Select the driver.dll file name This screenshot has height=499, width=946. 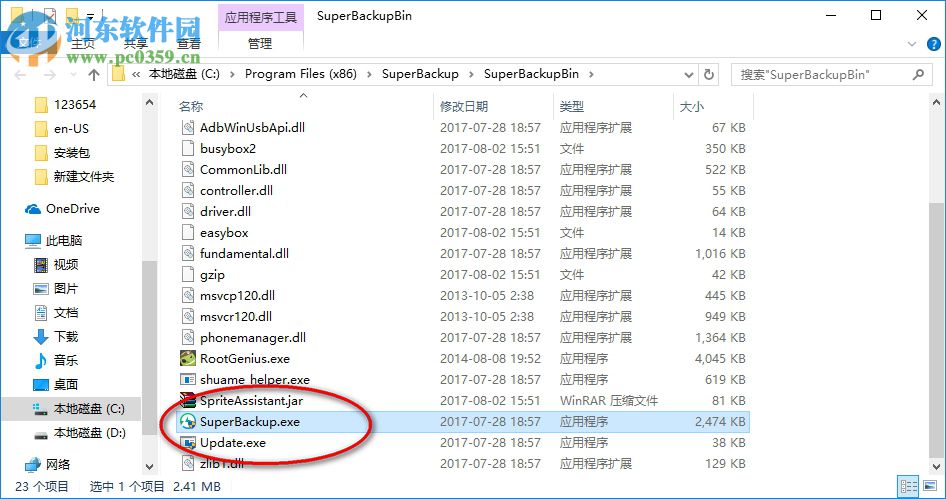pos(225,212)
